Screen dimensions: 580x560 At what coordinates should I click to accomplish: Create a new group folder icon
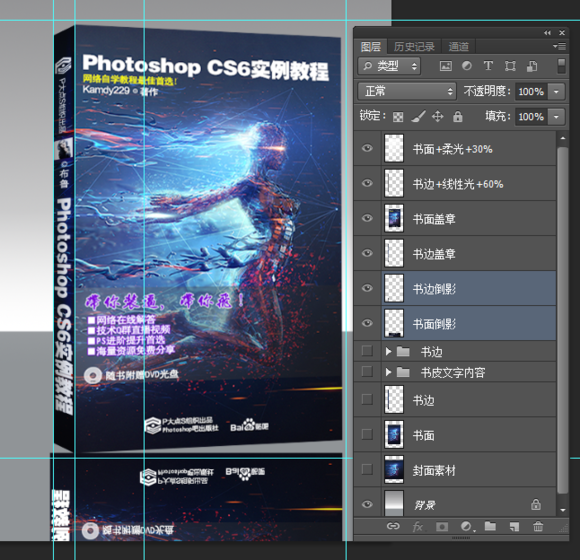[490, 526]
